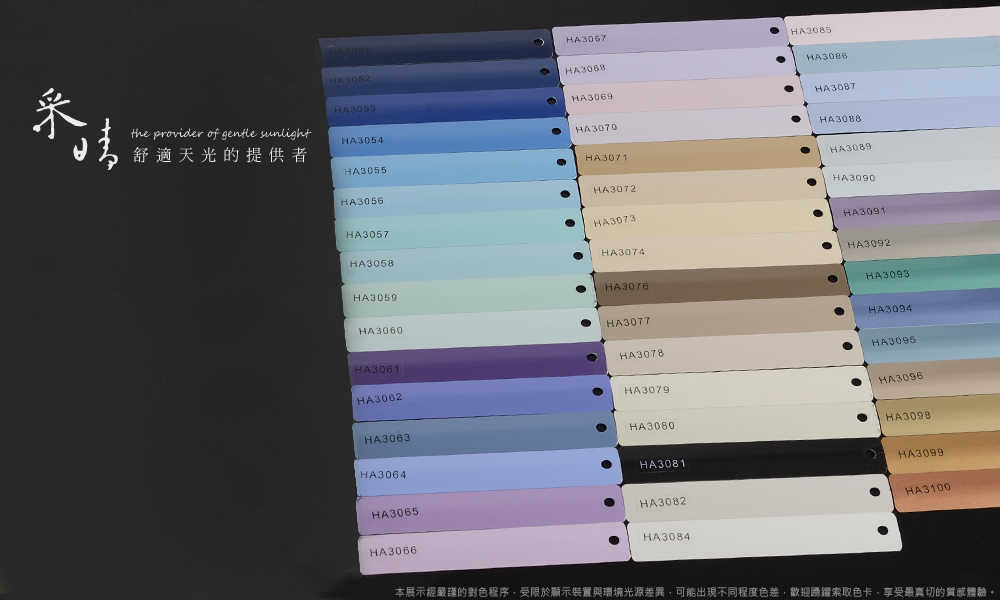The image size is (1000, 600).
Task: Choose the HA3100 orange-brown swatch
Action: click(947, 488)
